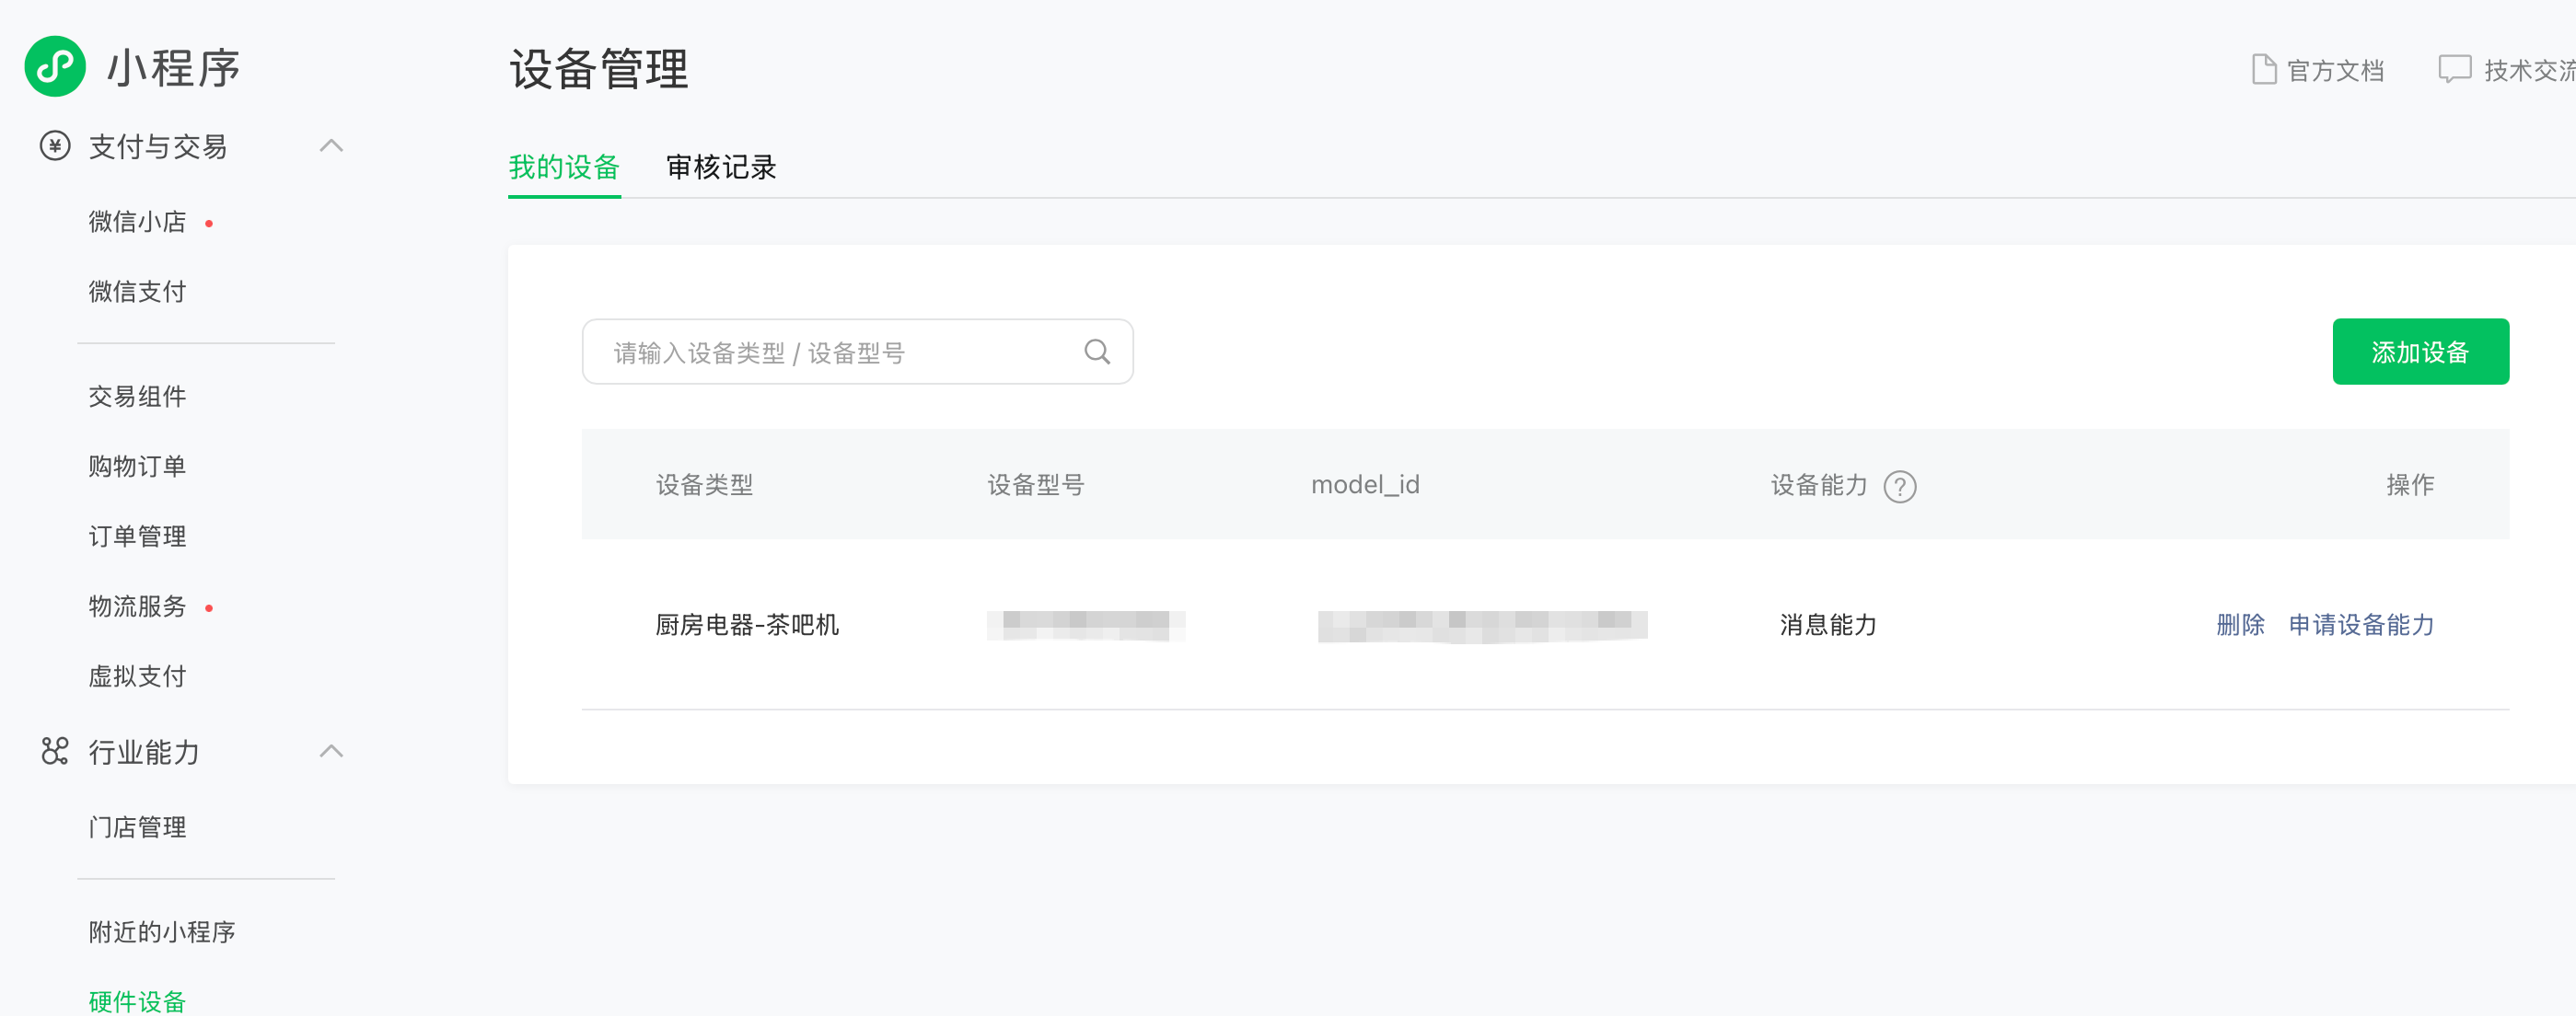Click the 申请设备能力 link
Viewport: 2576px width, 1016px height.
[2361, 625]
